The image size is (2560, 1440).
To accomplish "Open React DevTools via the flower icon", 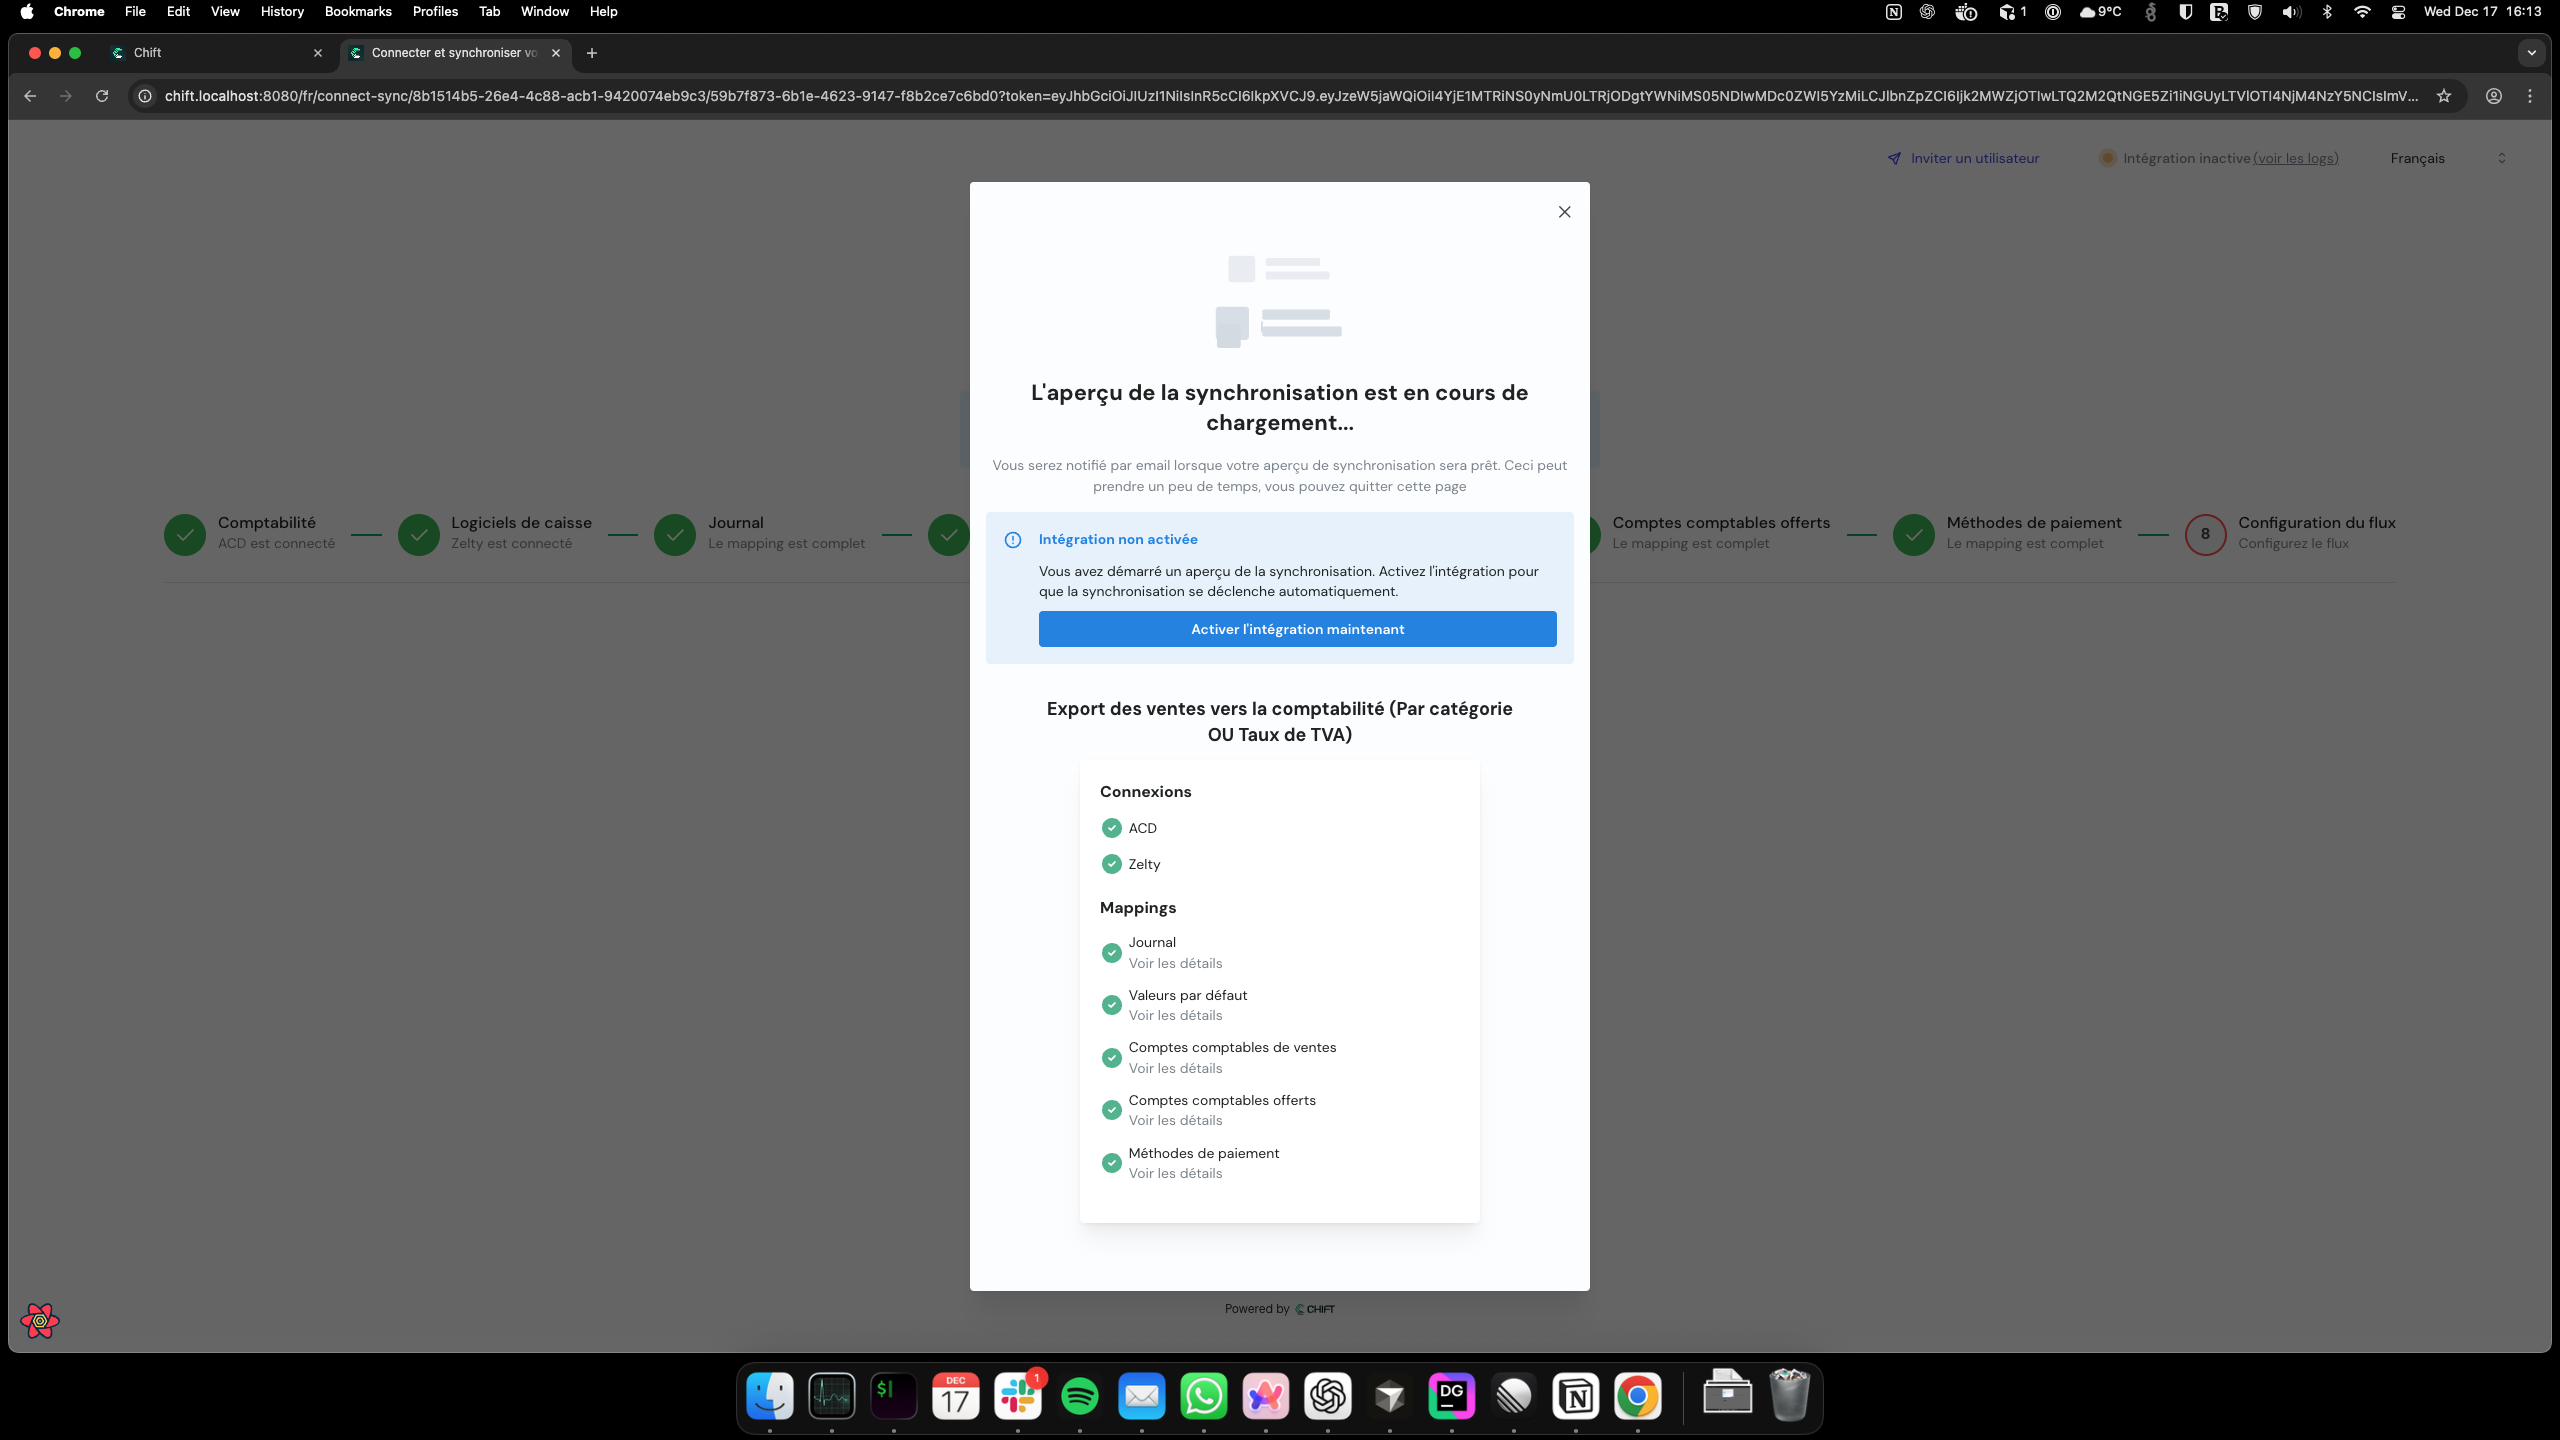I will (x=40, y=1320).
